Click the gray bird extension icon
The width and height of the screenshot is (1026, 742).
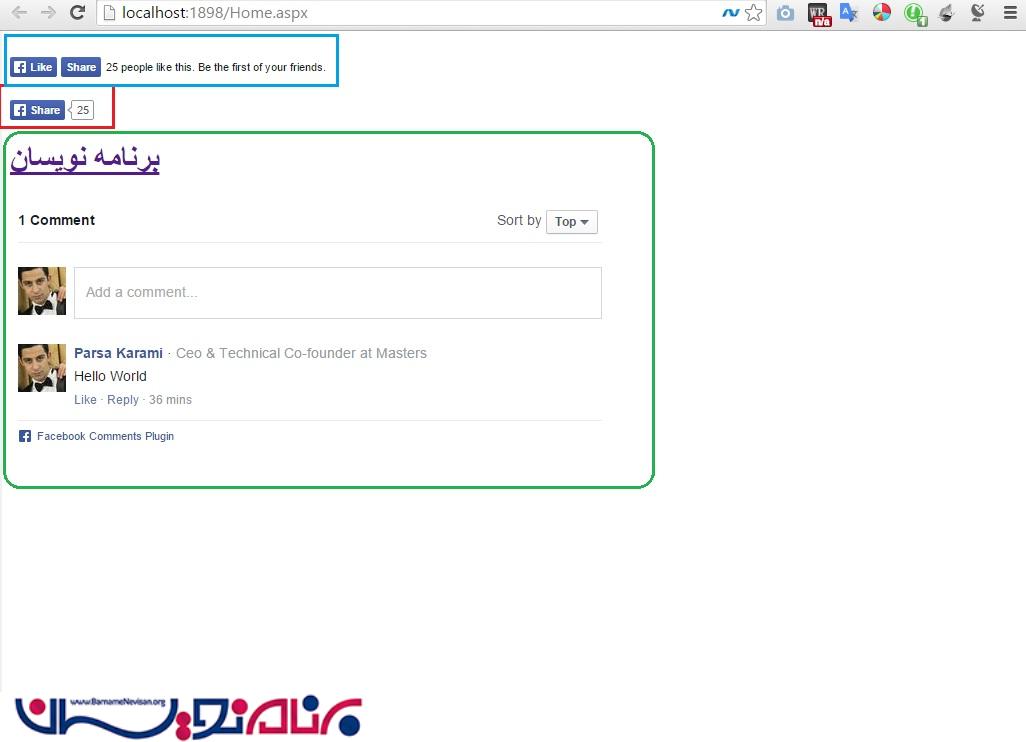(x=946, y=13)
